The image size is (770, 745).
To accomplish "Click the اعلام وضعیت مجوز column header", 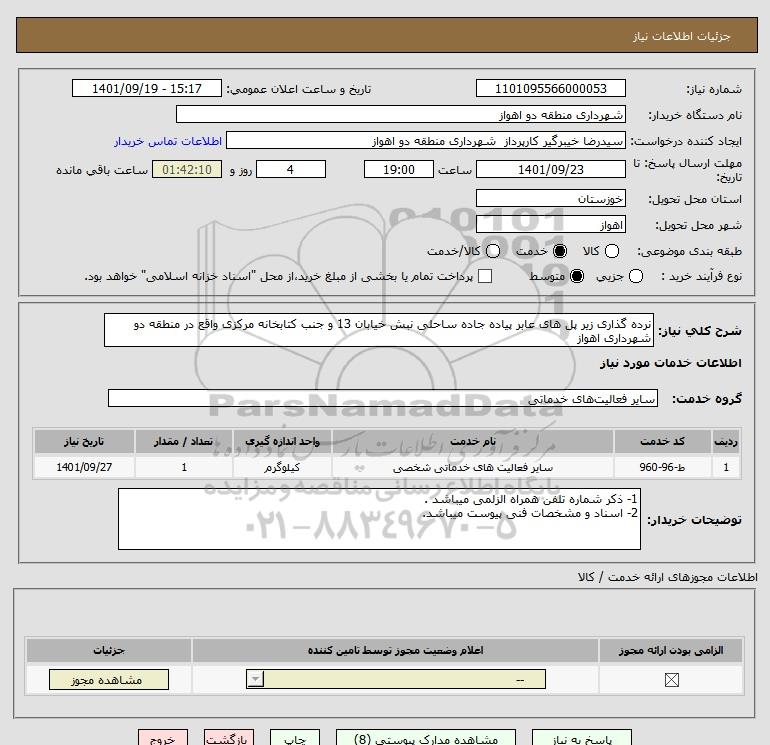I will point(395,650).
